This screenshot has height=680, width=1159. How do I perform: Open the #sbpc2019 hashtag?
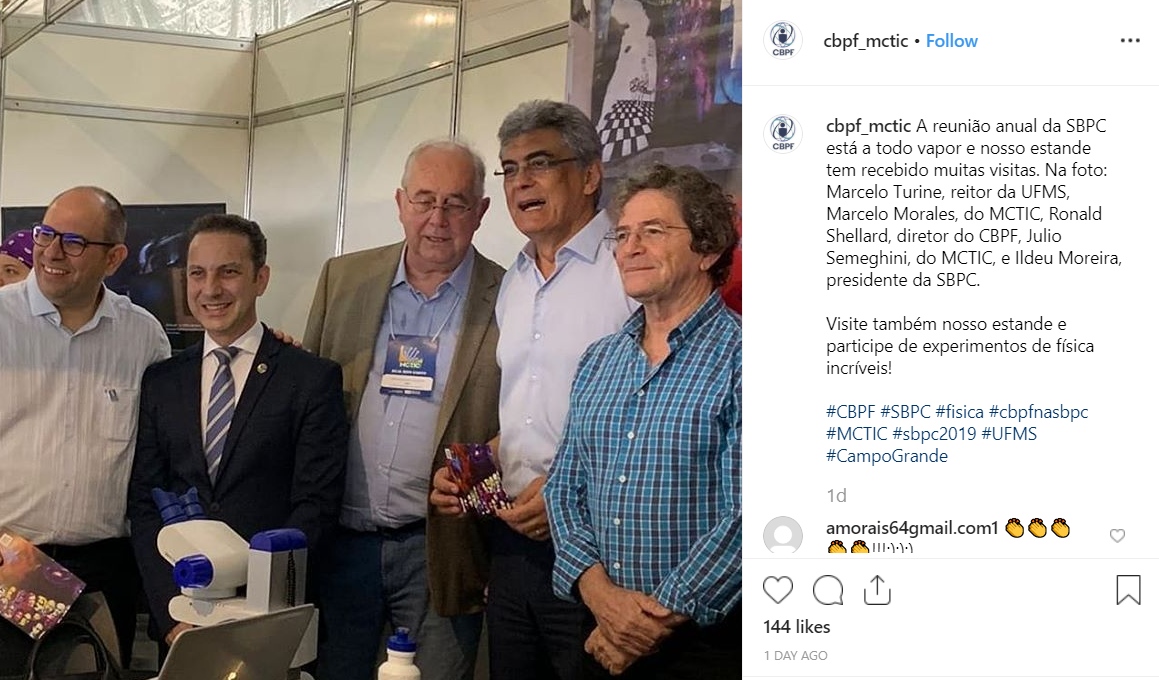tap(934, 434)
